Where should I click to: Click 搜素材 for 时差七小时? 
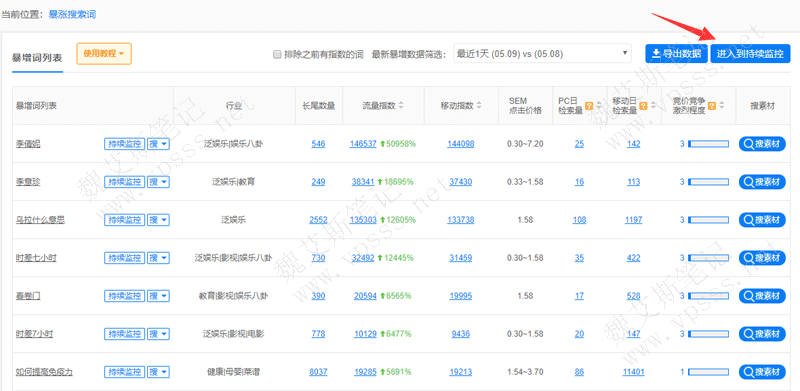click(x=762, y=258)
